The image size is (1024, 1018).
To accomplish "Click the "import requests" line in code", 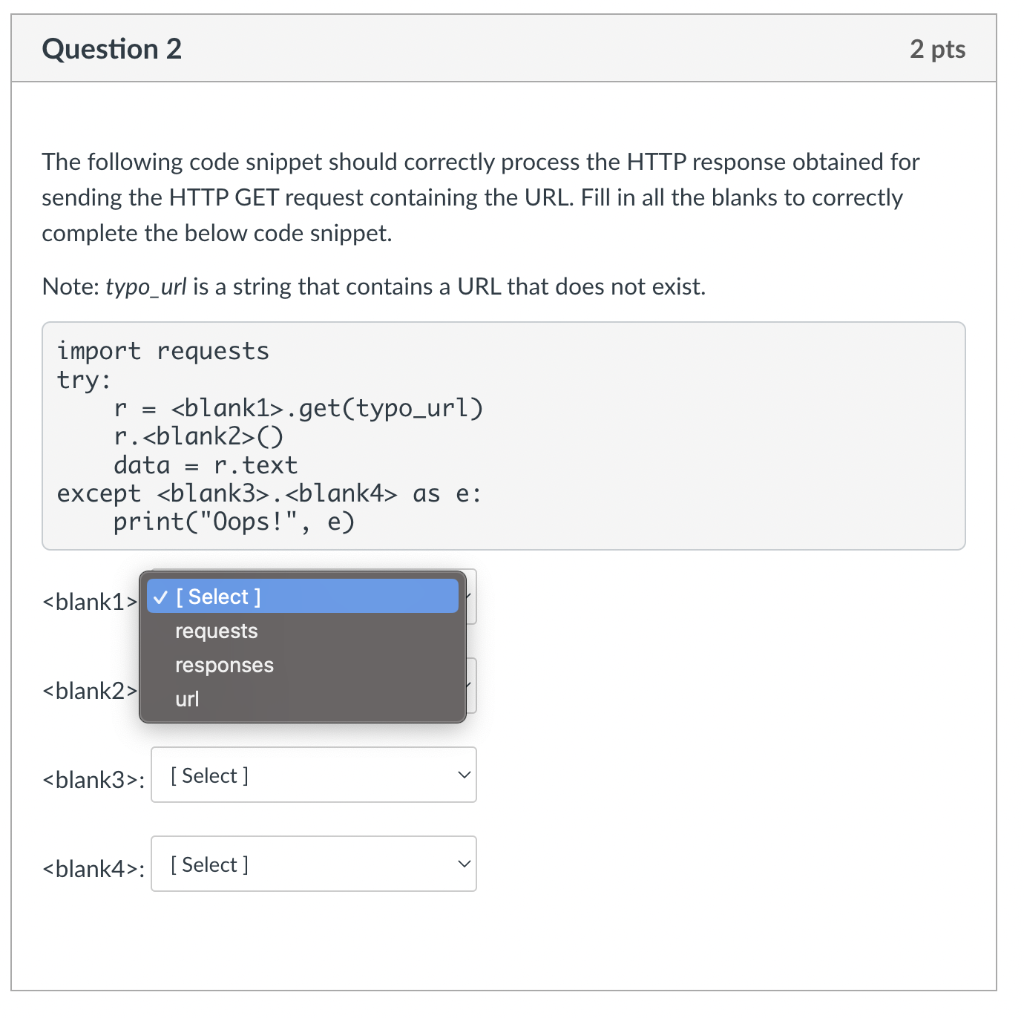I will tap(163, 351).
